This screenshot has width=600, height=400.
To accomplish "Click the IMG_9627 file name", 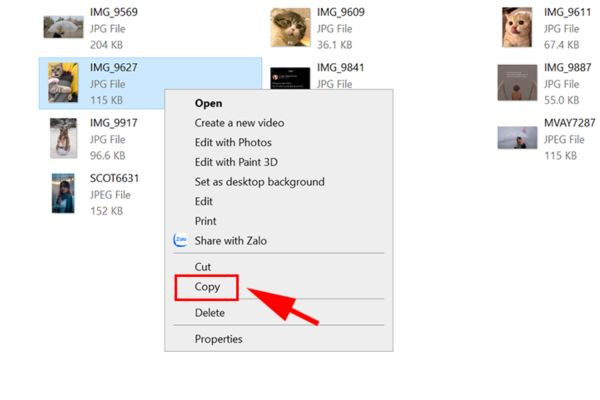I will (x=114, y=68).
